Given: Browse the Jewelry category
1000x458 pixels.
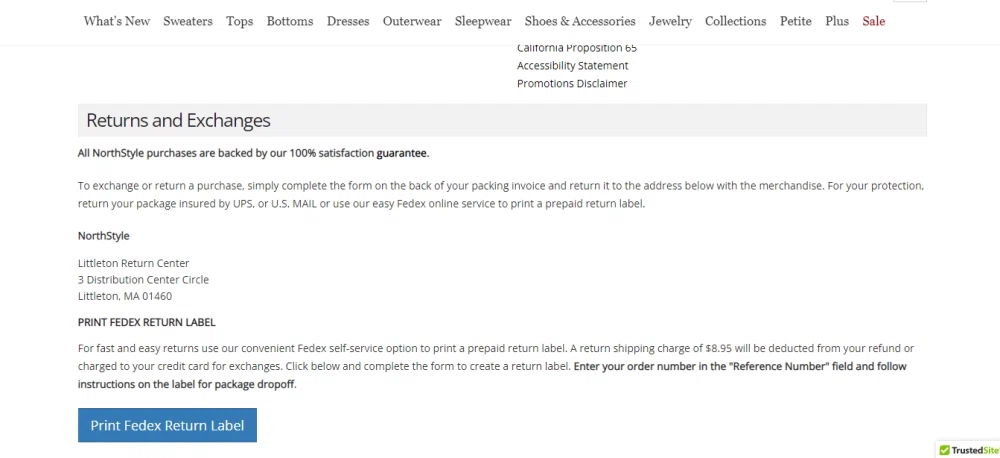Looking at the screenshot, I should 670,21.
